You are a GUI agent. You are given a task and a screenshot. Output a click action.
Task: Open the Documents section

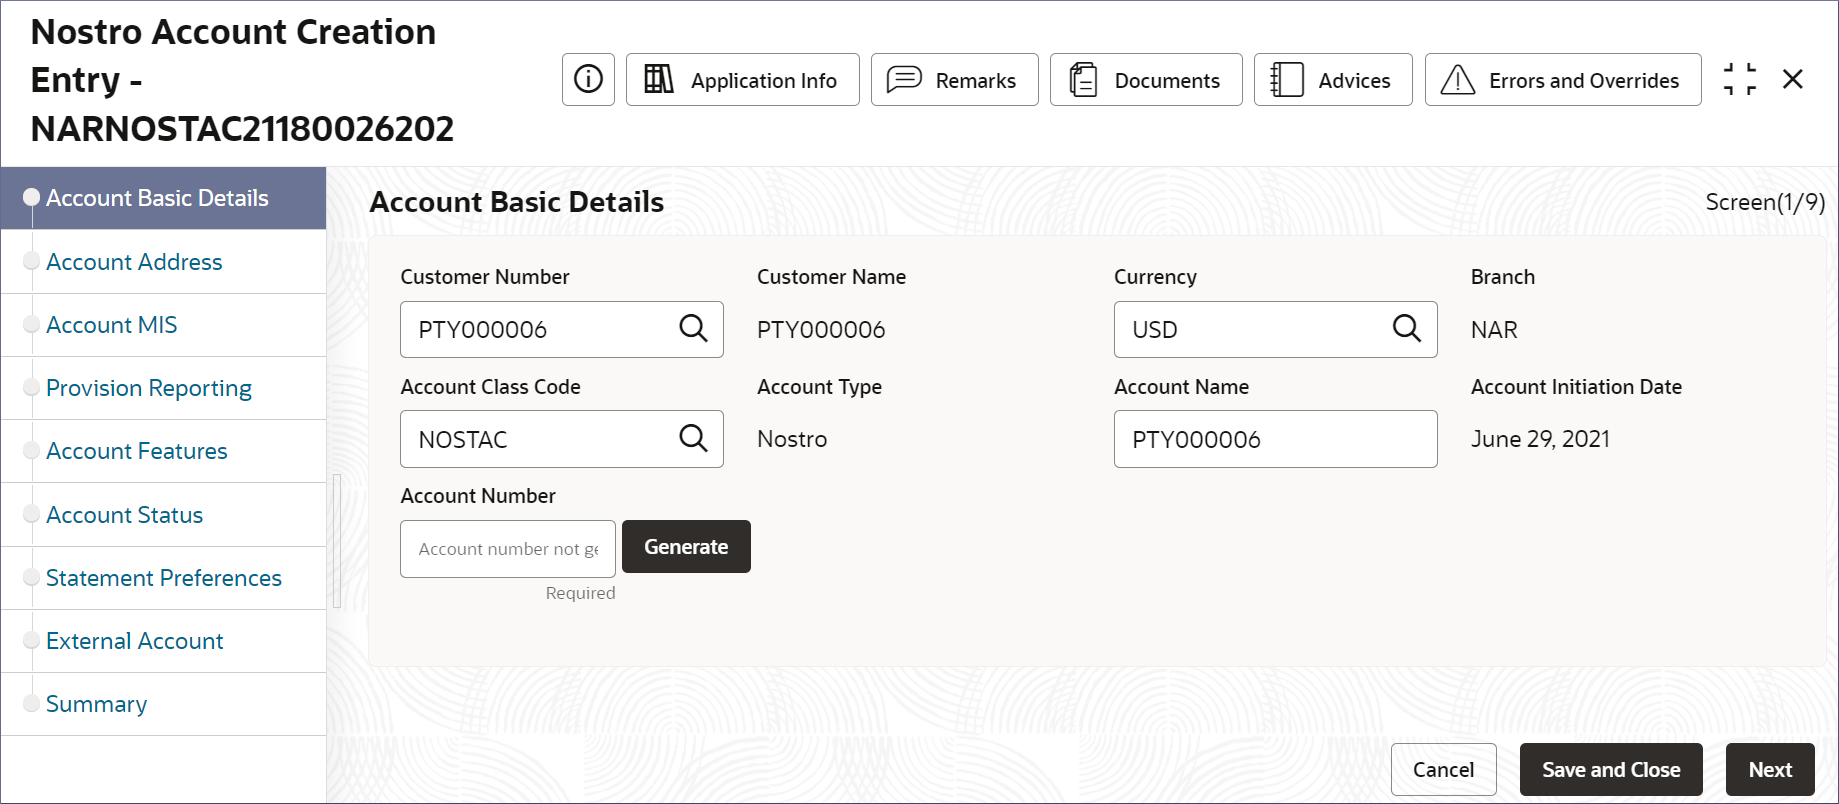[x=1146, y=79]
